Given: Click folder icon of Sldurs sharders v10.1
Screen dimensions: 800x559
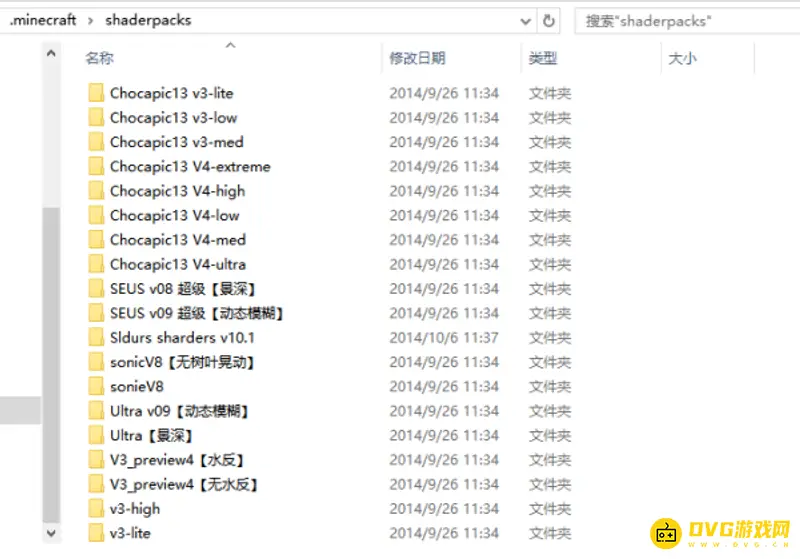Looking at the screenshot, I should click(x=96, y=338).
